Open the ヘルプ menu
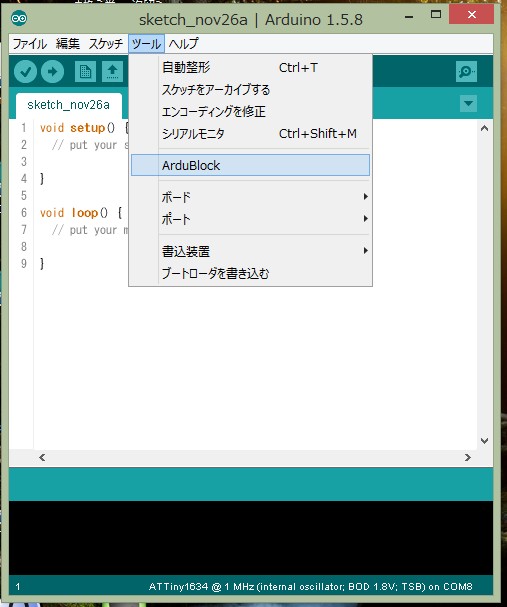507x607 pixels. (x=183, y=44)
